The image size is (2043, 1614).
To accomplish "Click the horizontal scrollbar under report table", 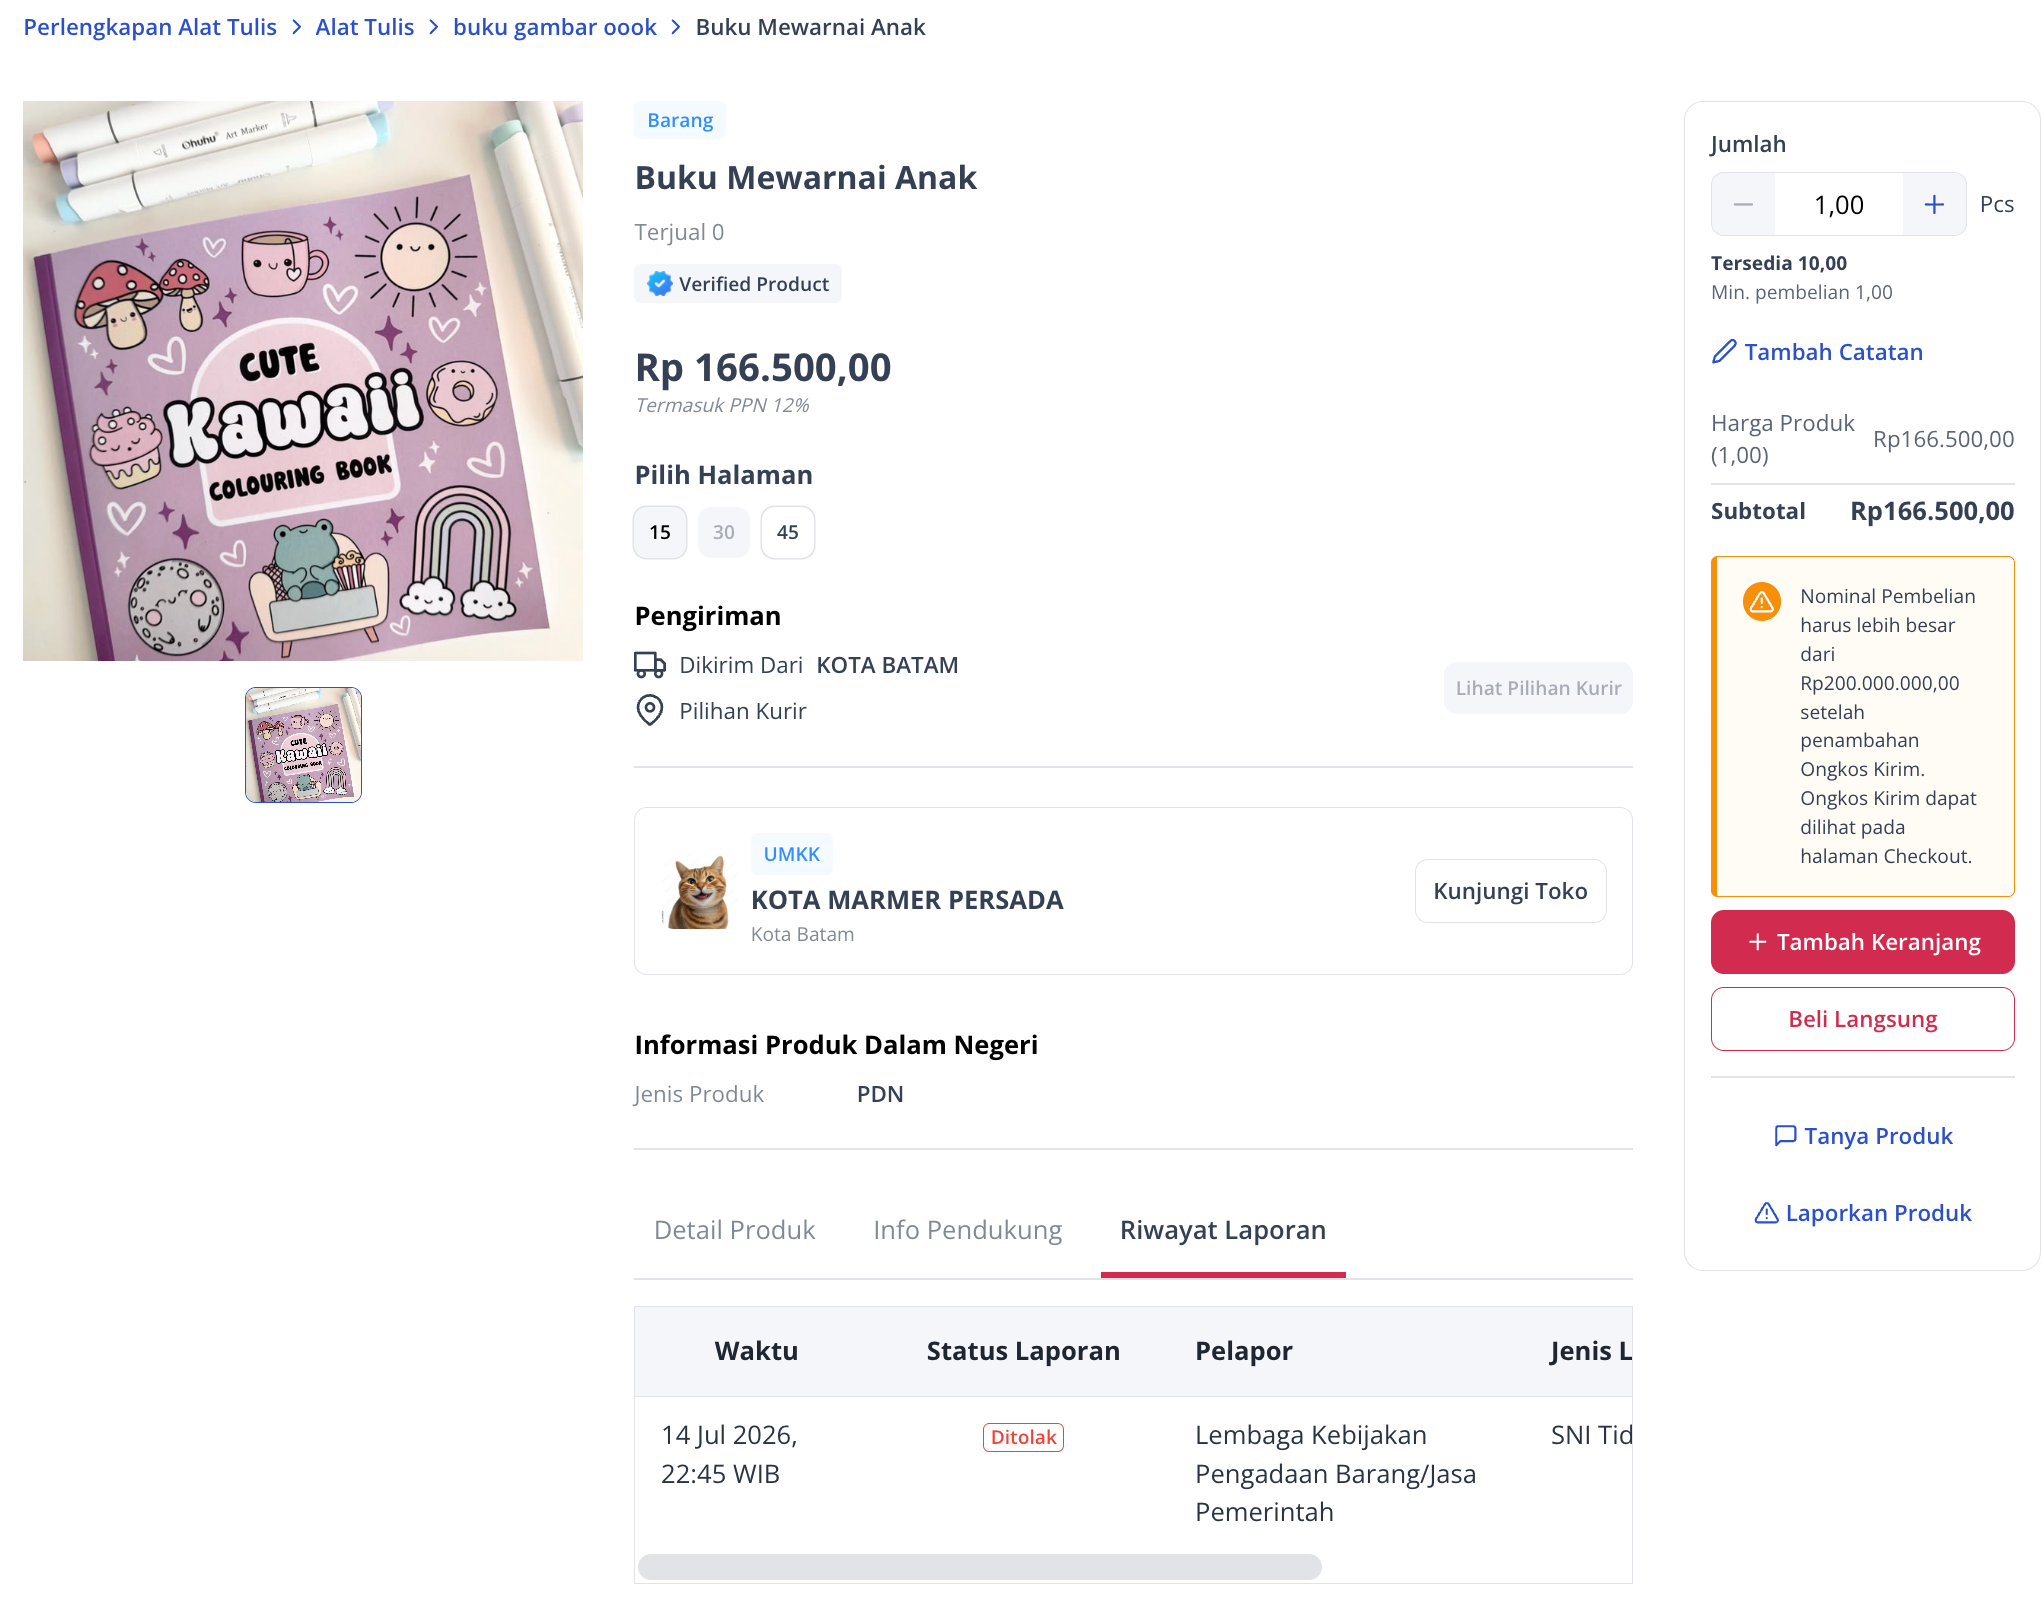I will 980,1567.
